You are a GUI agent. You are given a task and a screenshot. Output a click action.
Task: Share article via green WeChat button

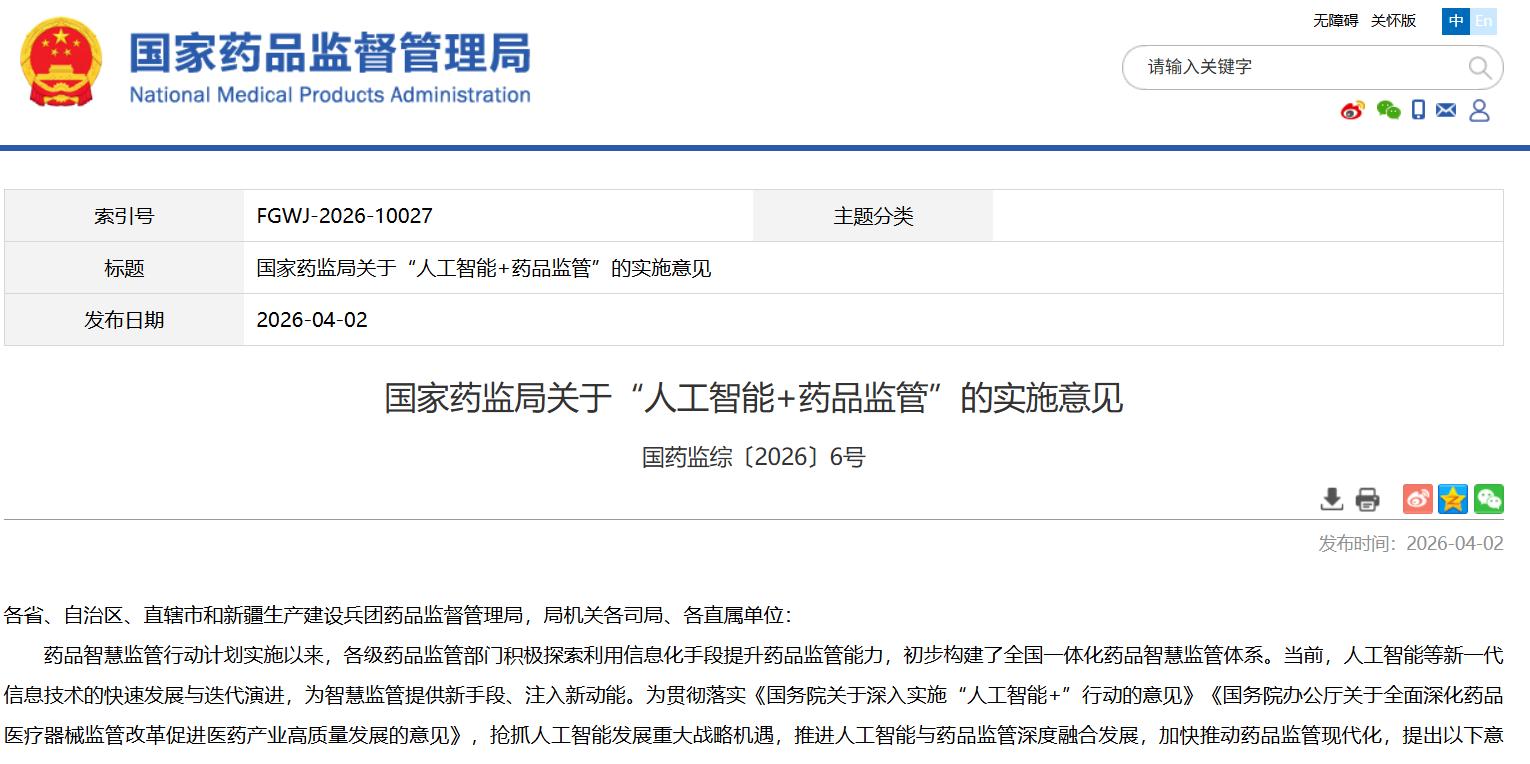[1488, 499]
